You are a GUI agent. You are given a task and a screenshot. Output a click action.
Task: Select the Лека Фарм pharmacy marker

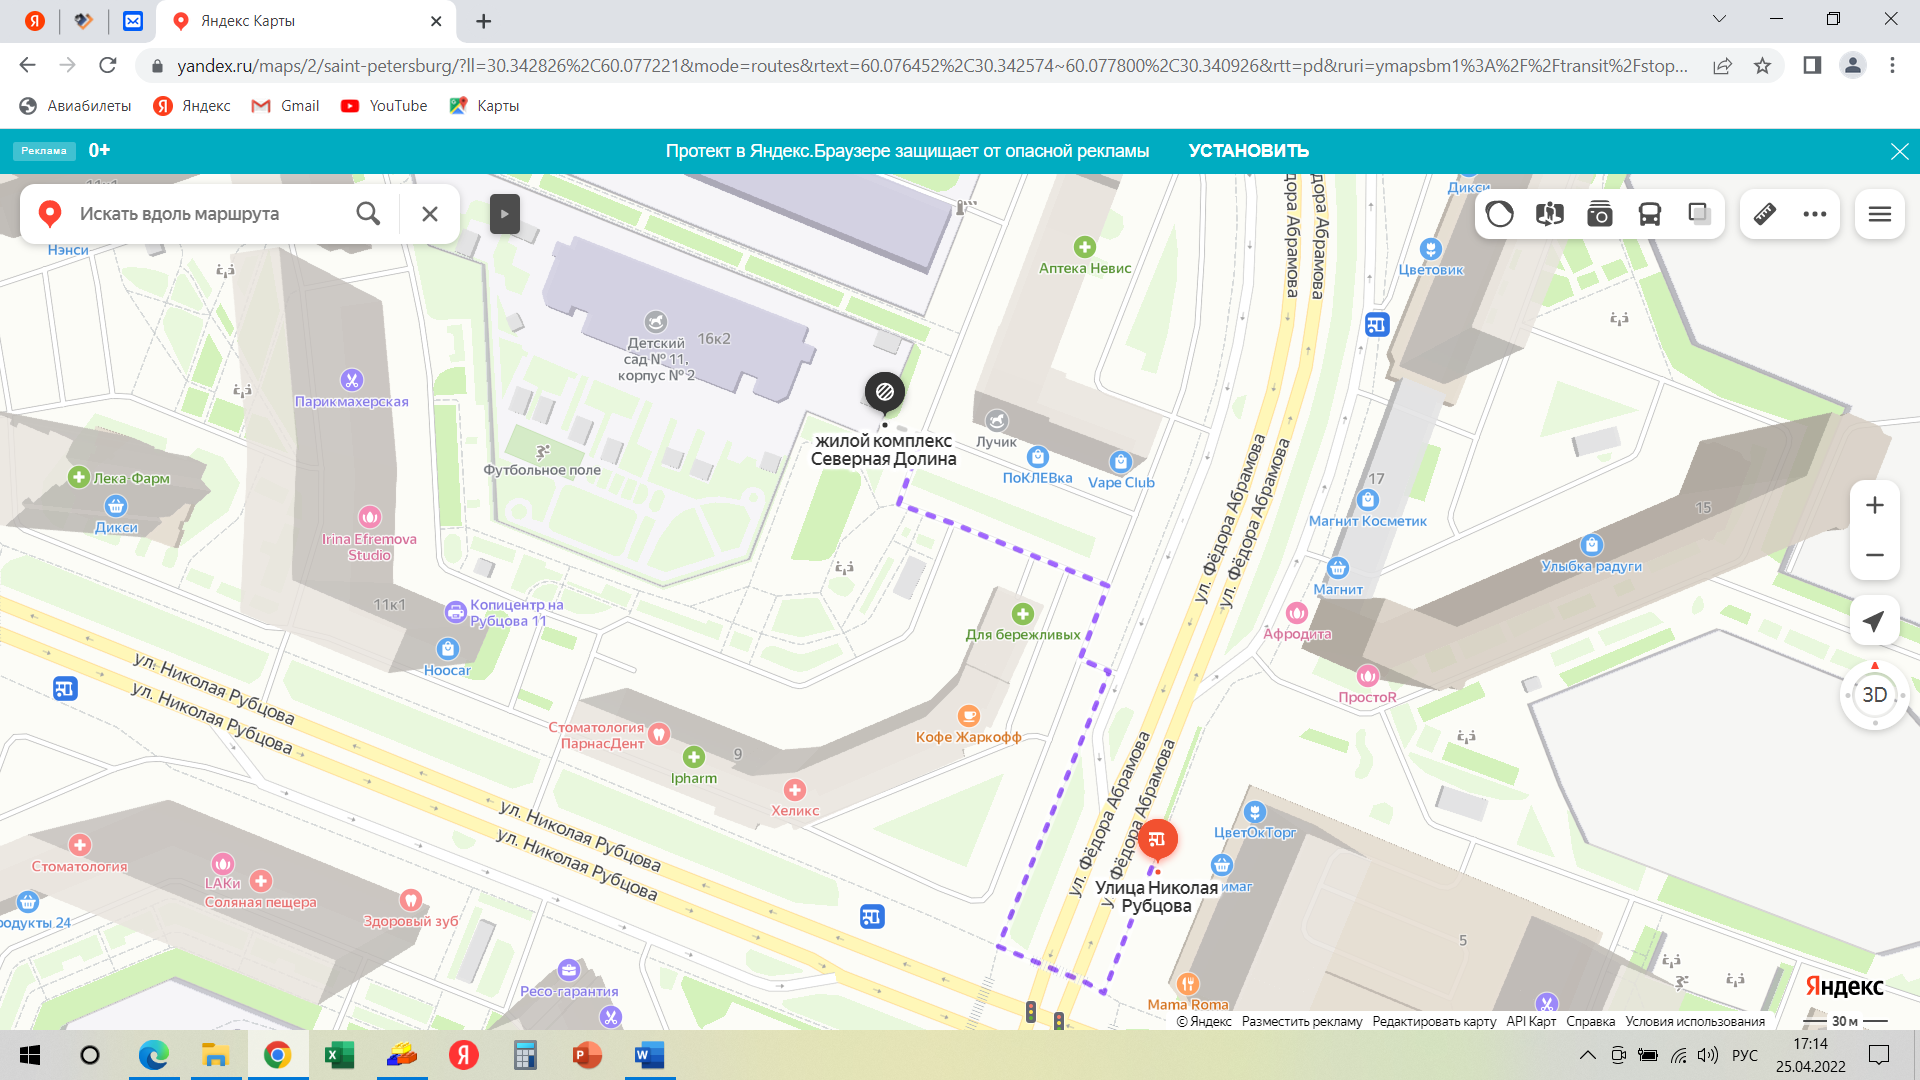tap(79, 477)
